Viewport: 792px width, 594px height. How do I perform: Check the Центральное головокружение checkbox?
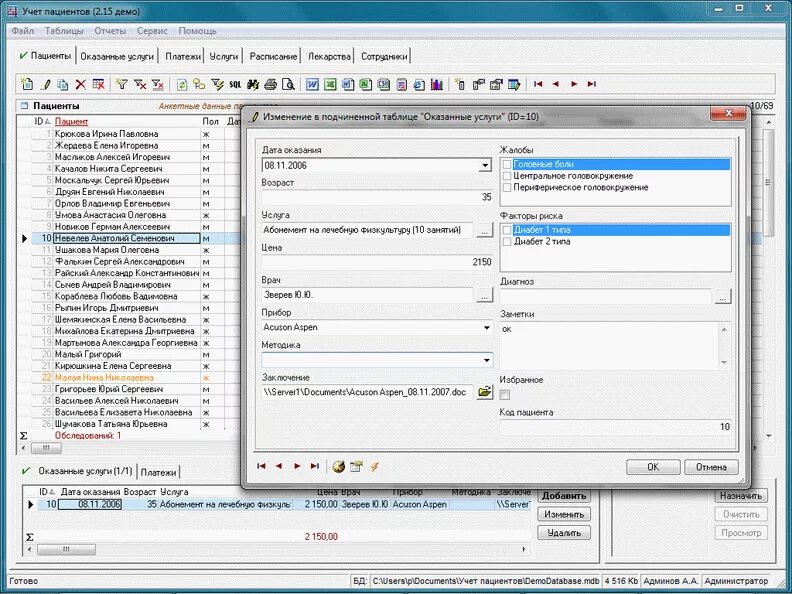(x=507, y=176)
